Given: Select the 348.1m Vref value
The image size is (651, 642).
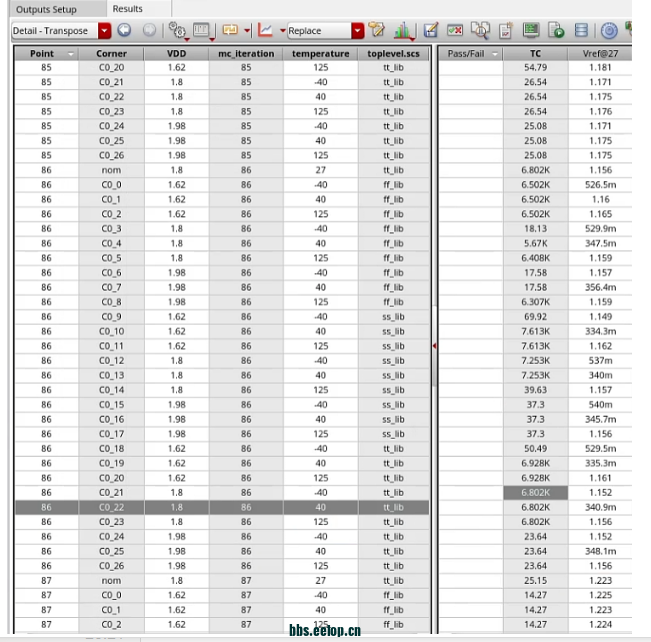Looking at the screenshot, I should tap(600, 551).
